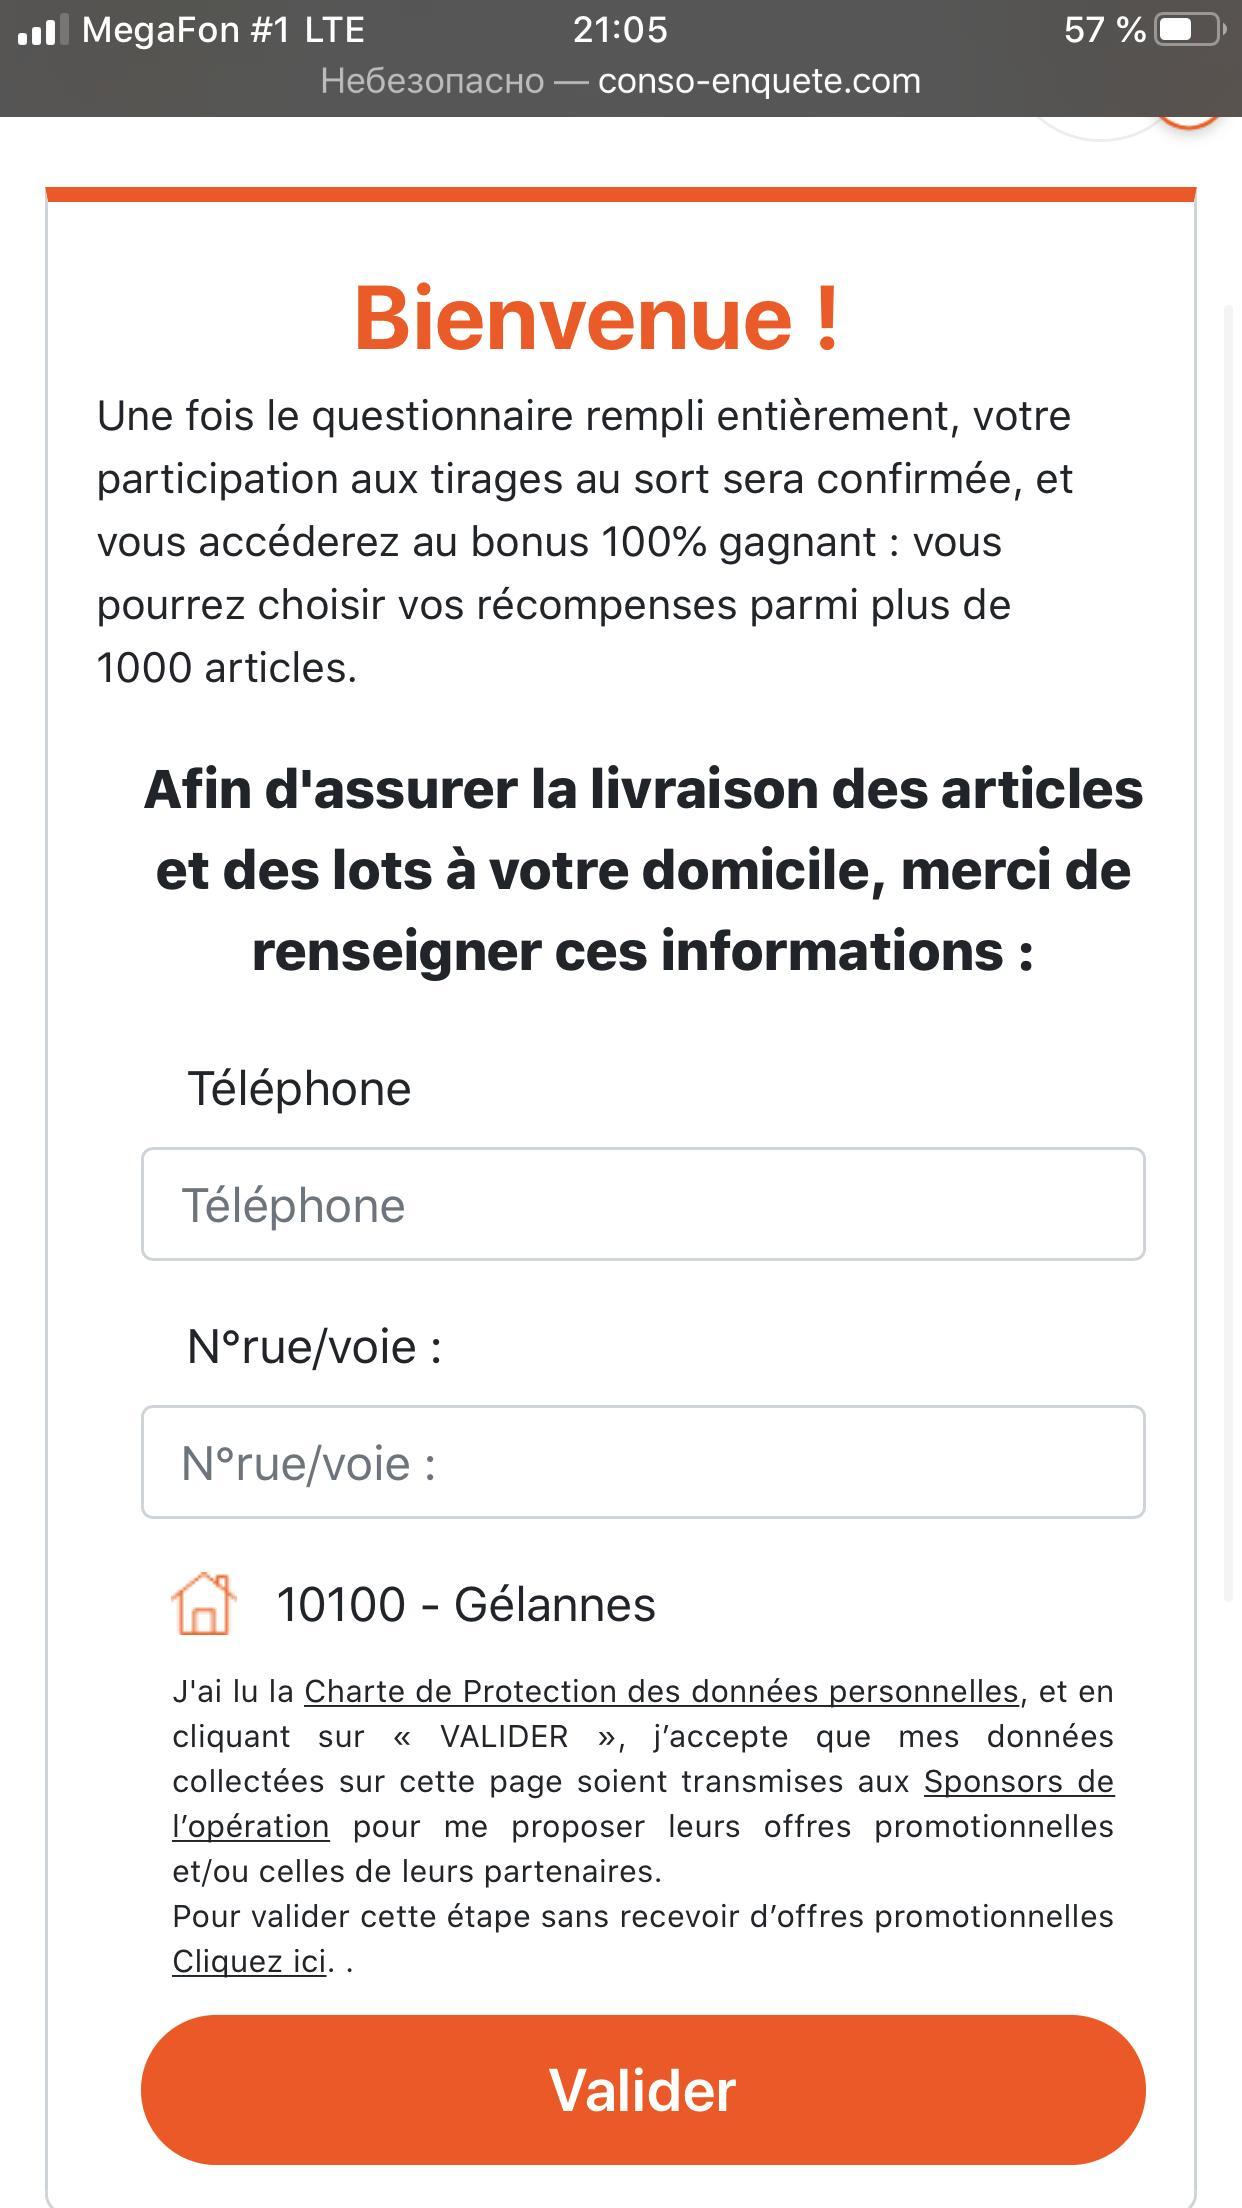
Task: Tap the 10100 - Gélannes location text
Action: click(x=466, y=1605)
